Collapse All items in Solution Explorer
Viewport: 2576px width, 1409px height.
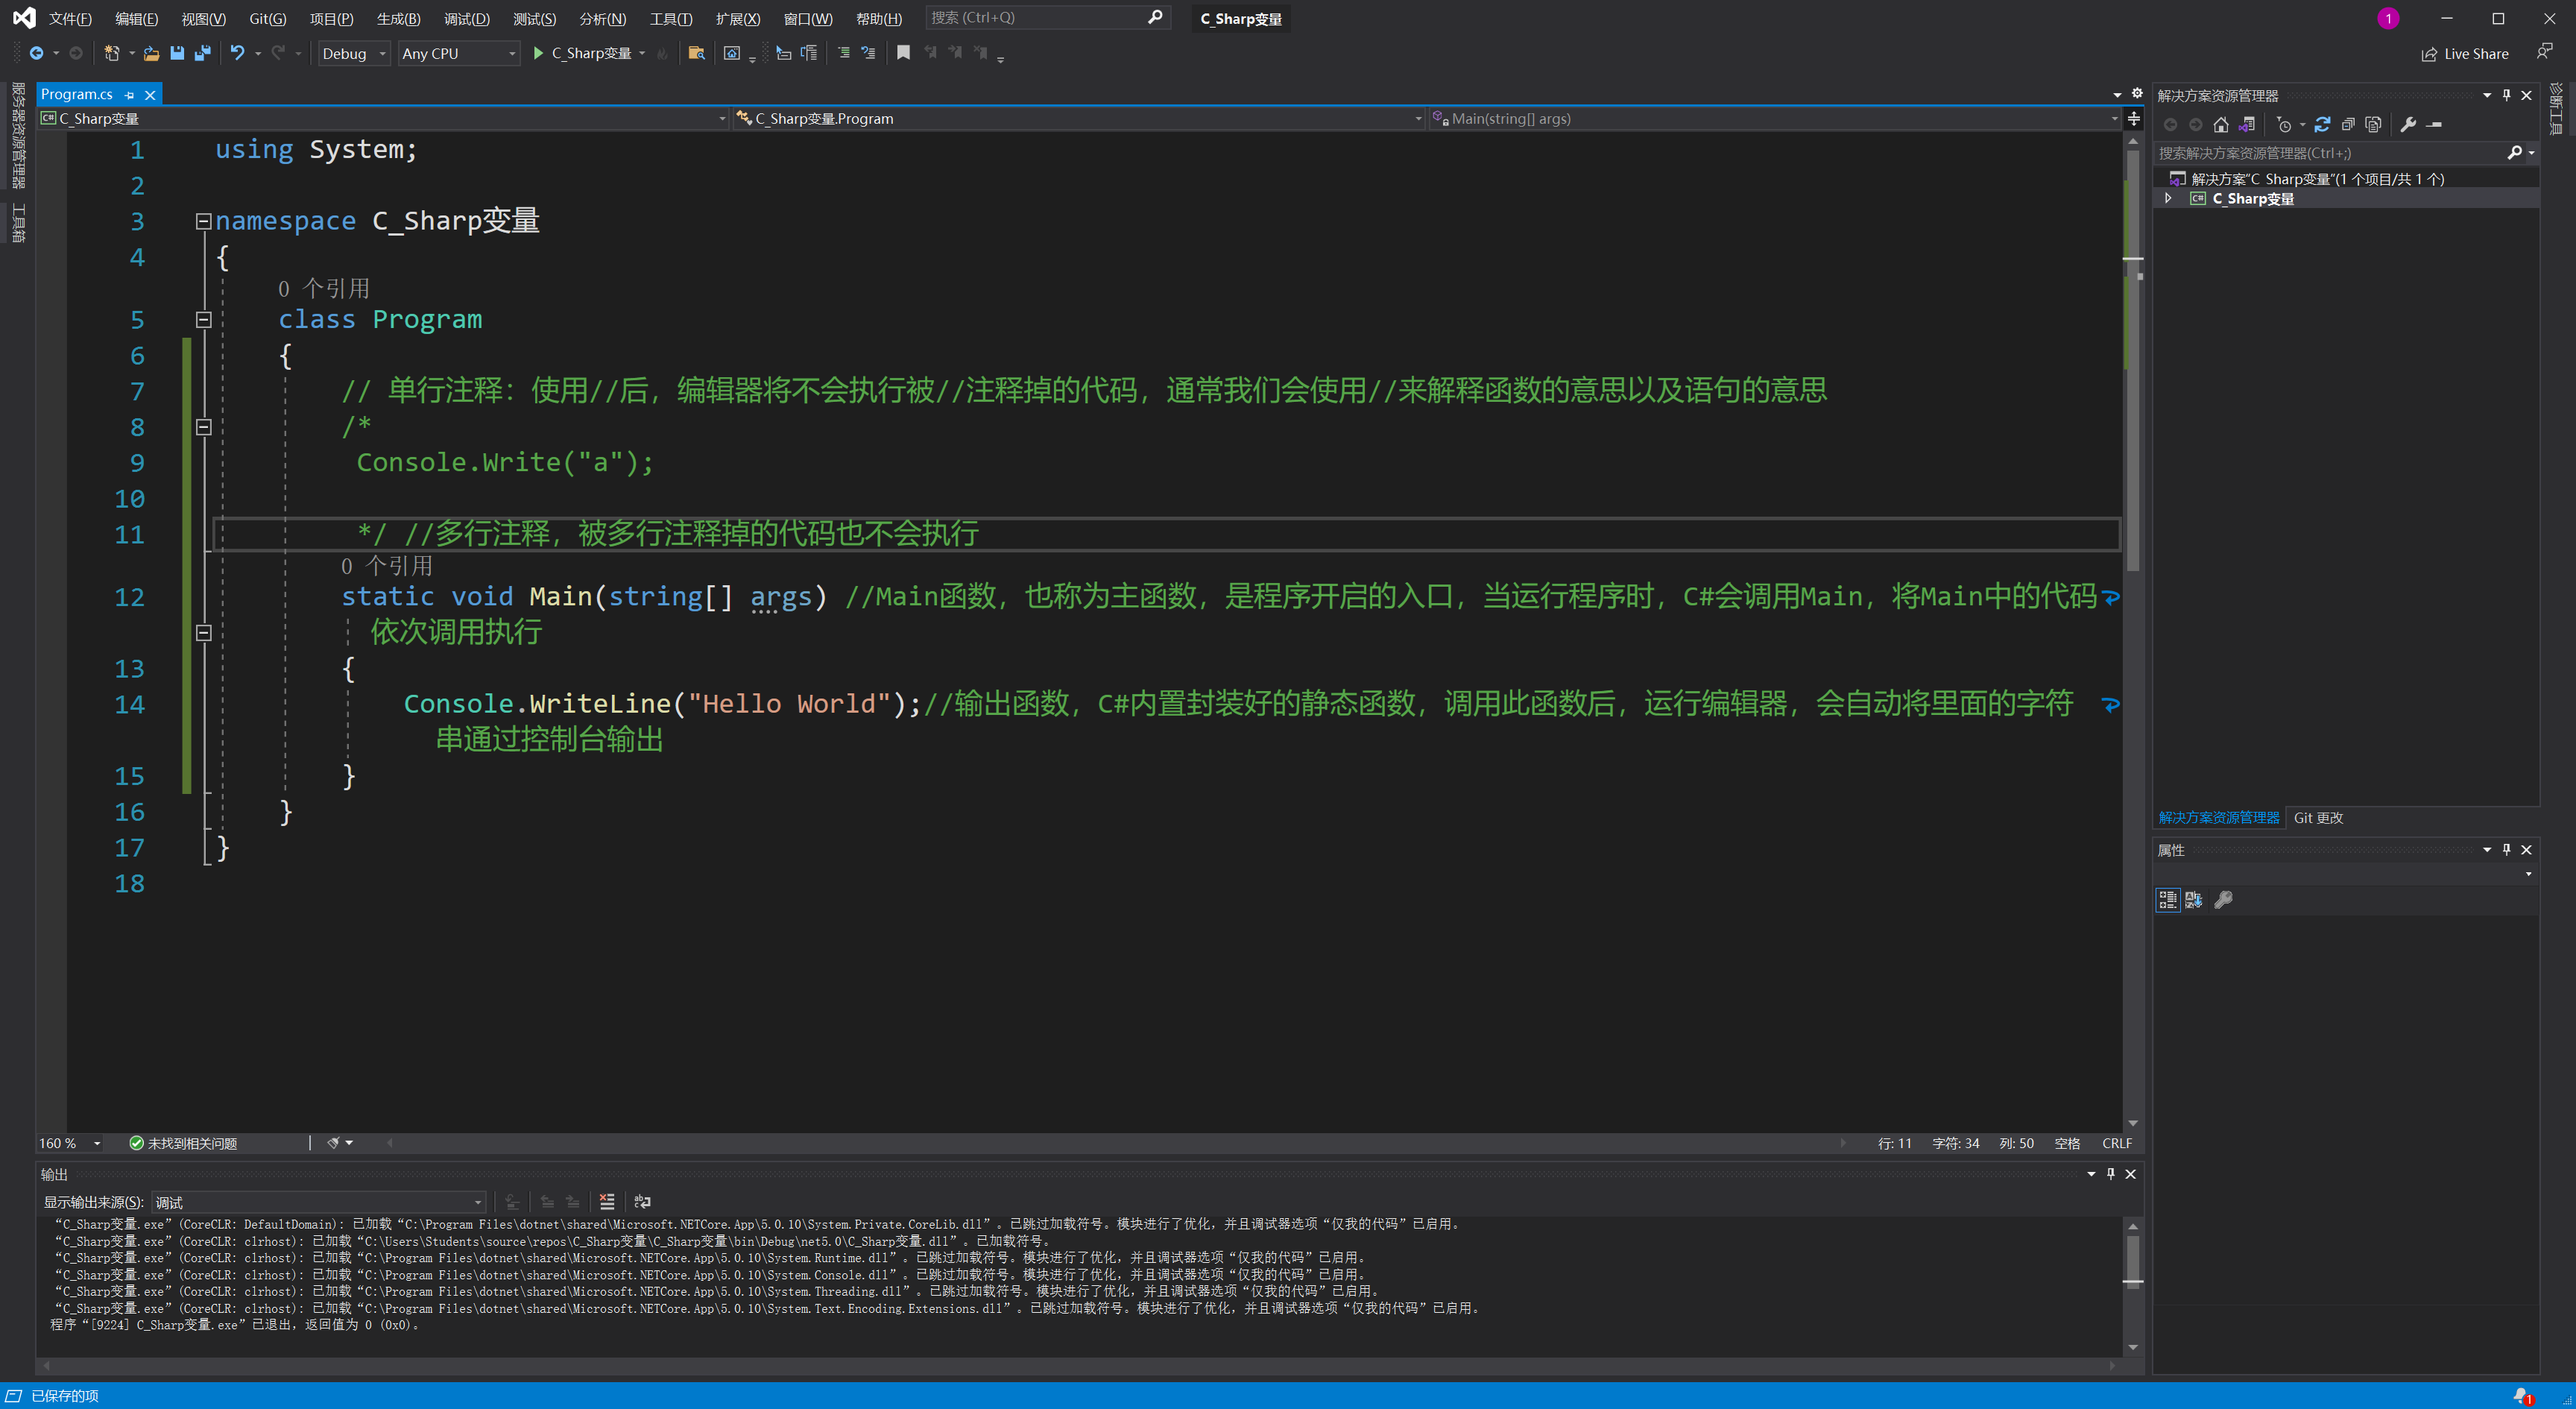[x=2348, y=125]
